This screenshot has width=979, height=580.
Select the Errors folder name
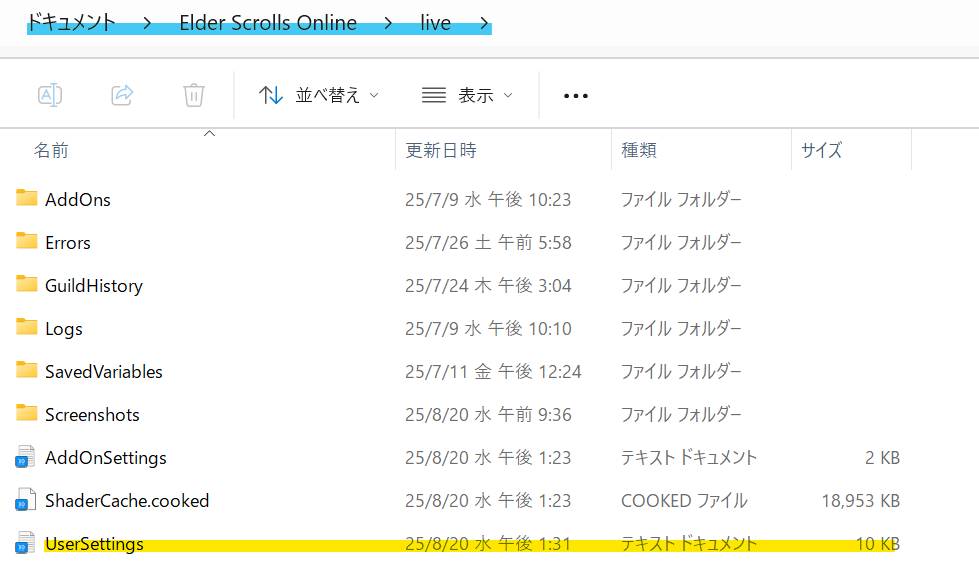(x=68, y=243)
